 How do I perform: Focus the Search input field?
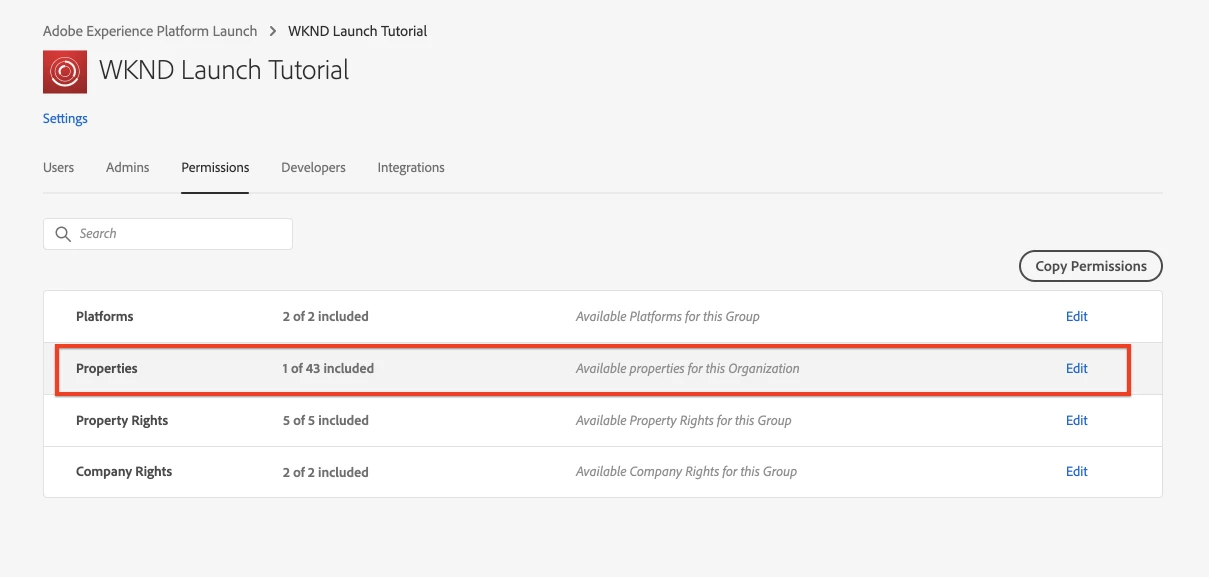(168, 234)
